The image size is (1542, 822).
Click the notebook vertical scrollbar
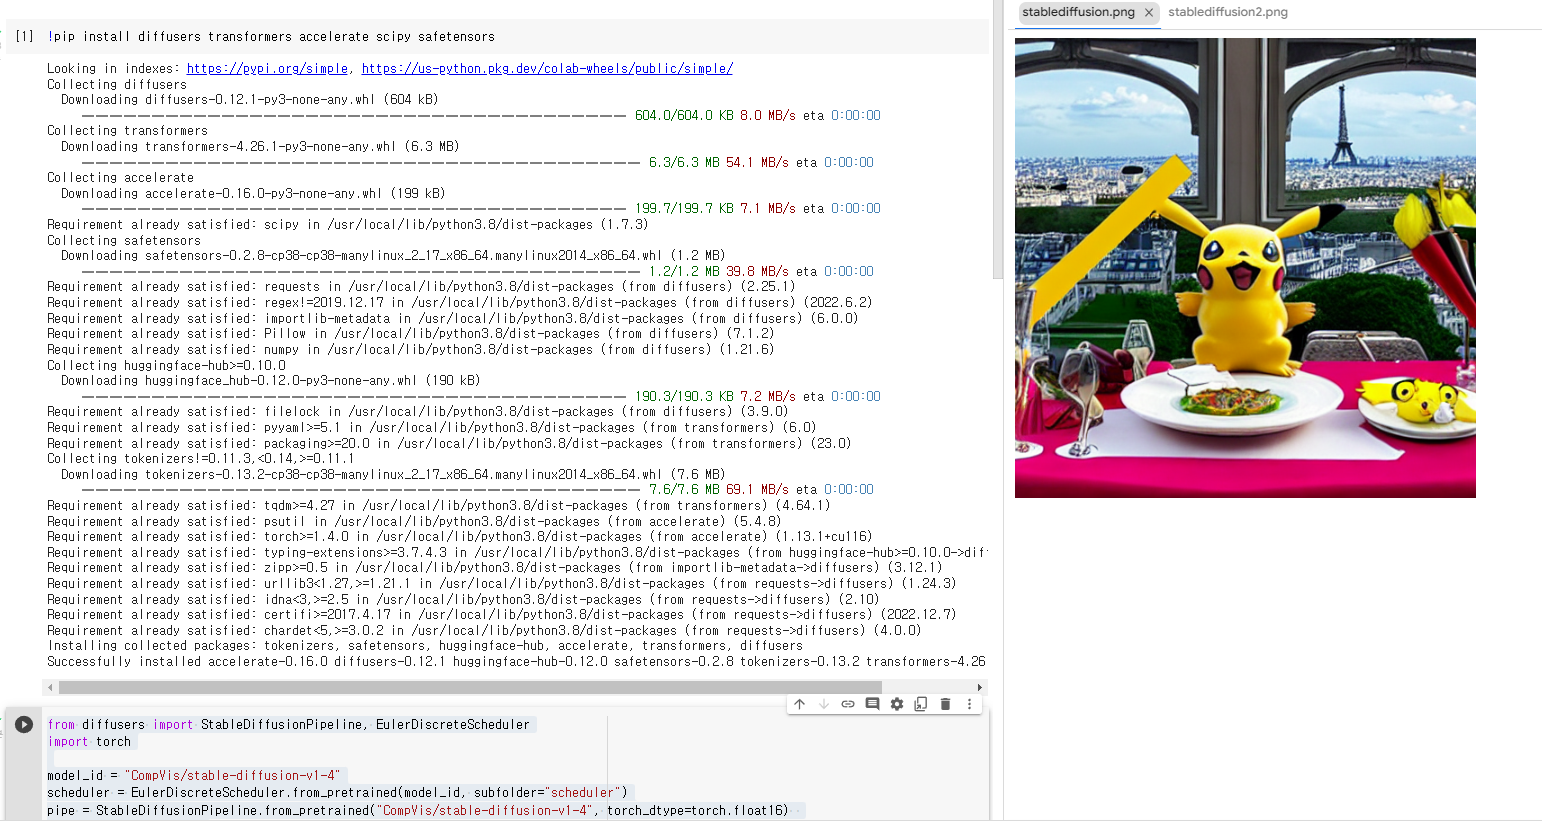(997, 140)
